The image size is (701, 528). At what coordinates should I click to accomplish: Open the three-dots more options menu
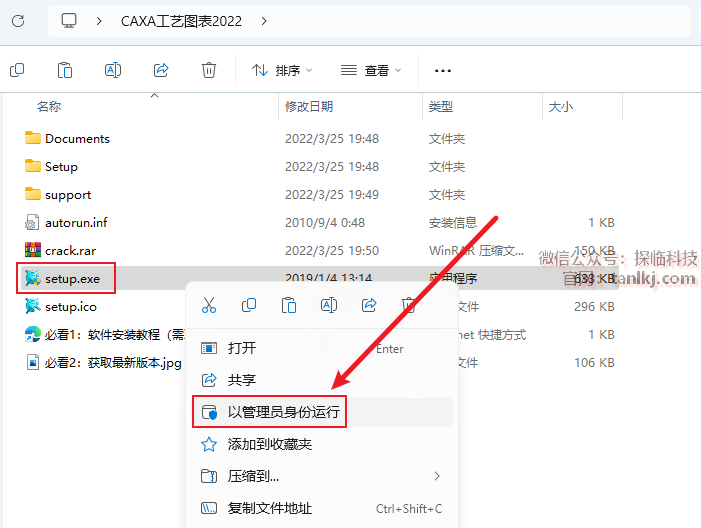click(443, 71)
